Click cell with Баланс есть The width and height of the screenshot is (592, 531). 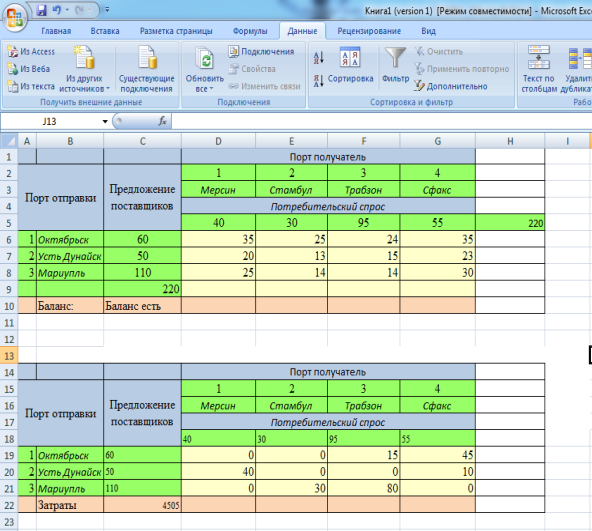pos(142,306)
